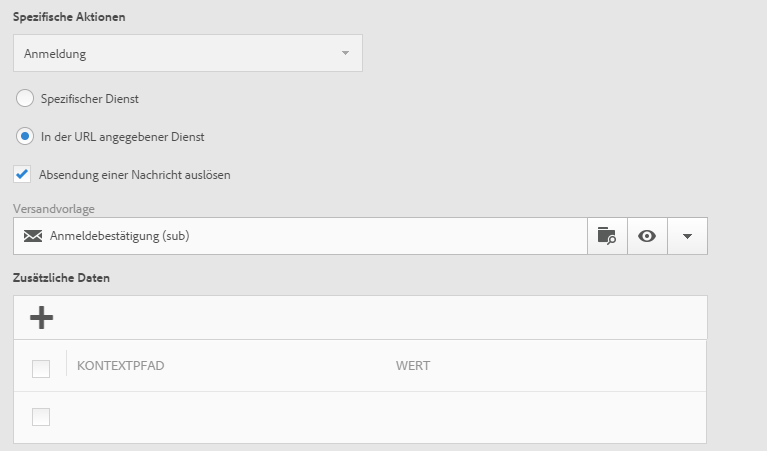The width and height of the screenshot is (767, 451).
Task: Click the KONTEXTPFAD column header
Action: click(120, 366)
